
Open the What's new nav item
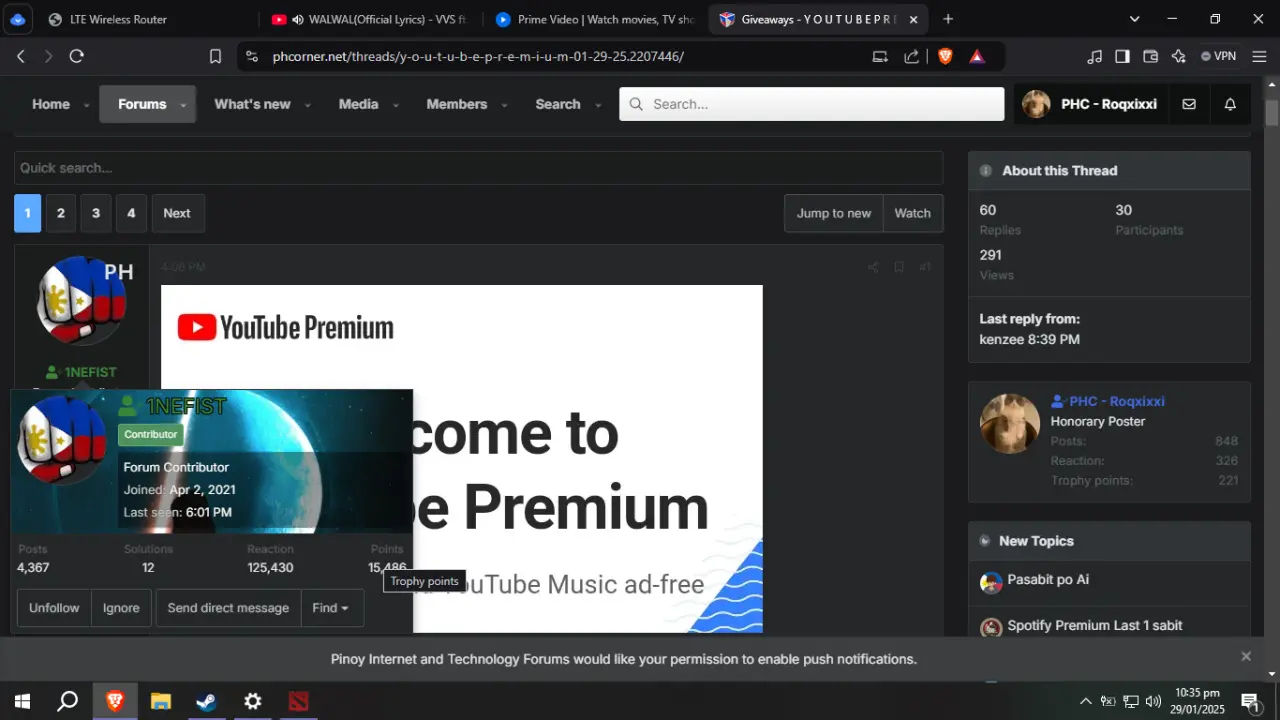pyautogui.click(x=252, y=104)
